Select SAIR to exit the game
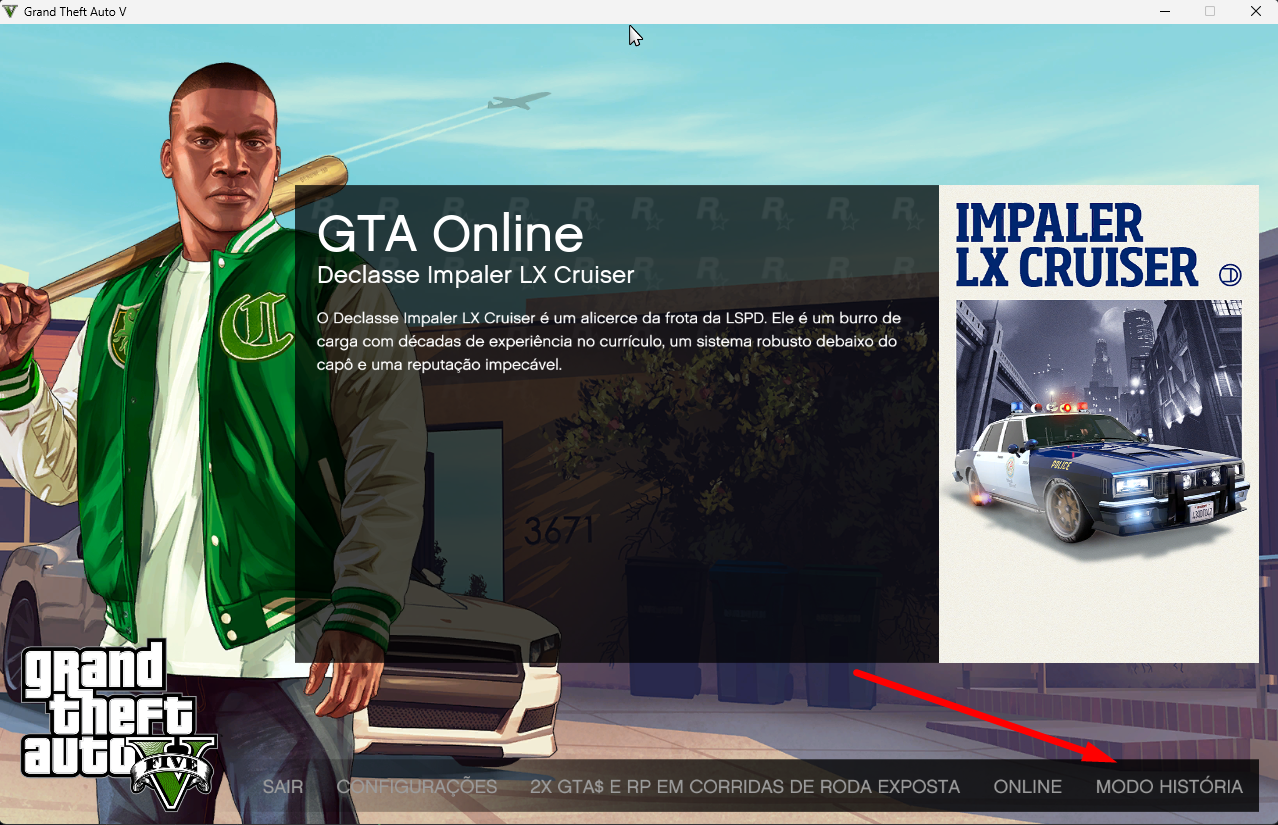The height and width of the screenshot is (825, 1278). pyautogui.click(x=283, y=787)
